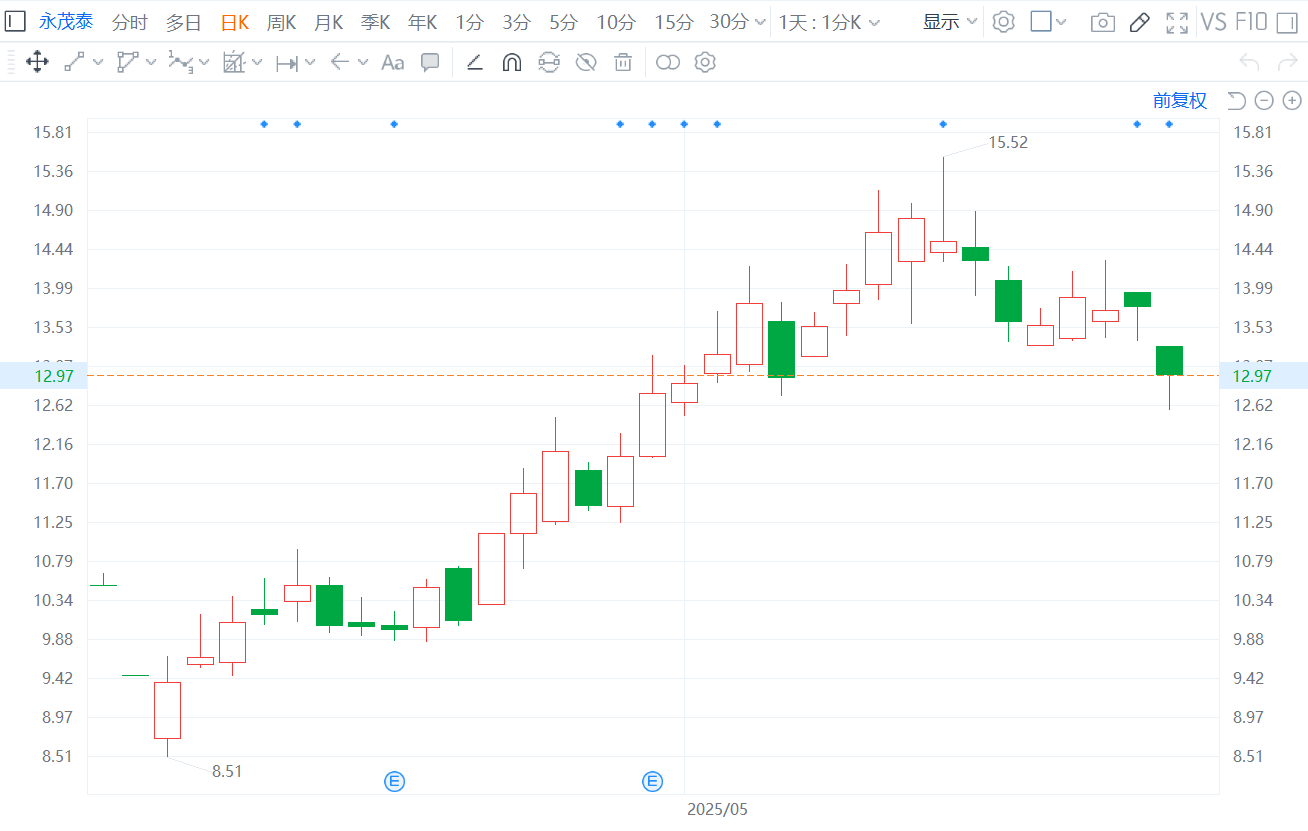This screenshot has width=1308, height=831.
Task: Click the overlapping circles icon
Action: pyautogui.click(x=668, y=63)
